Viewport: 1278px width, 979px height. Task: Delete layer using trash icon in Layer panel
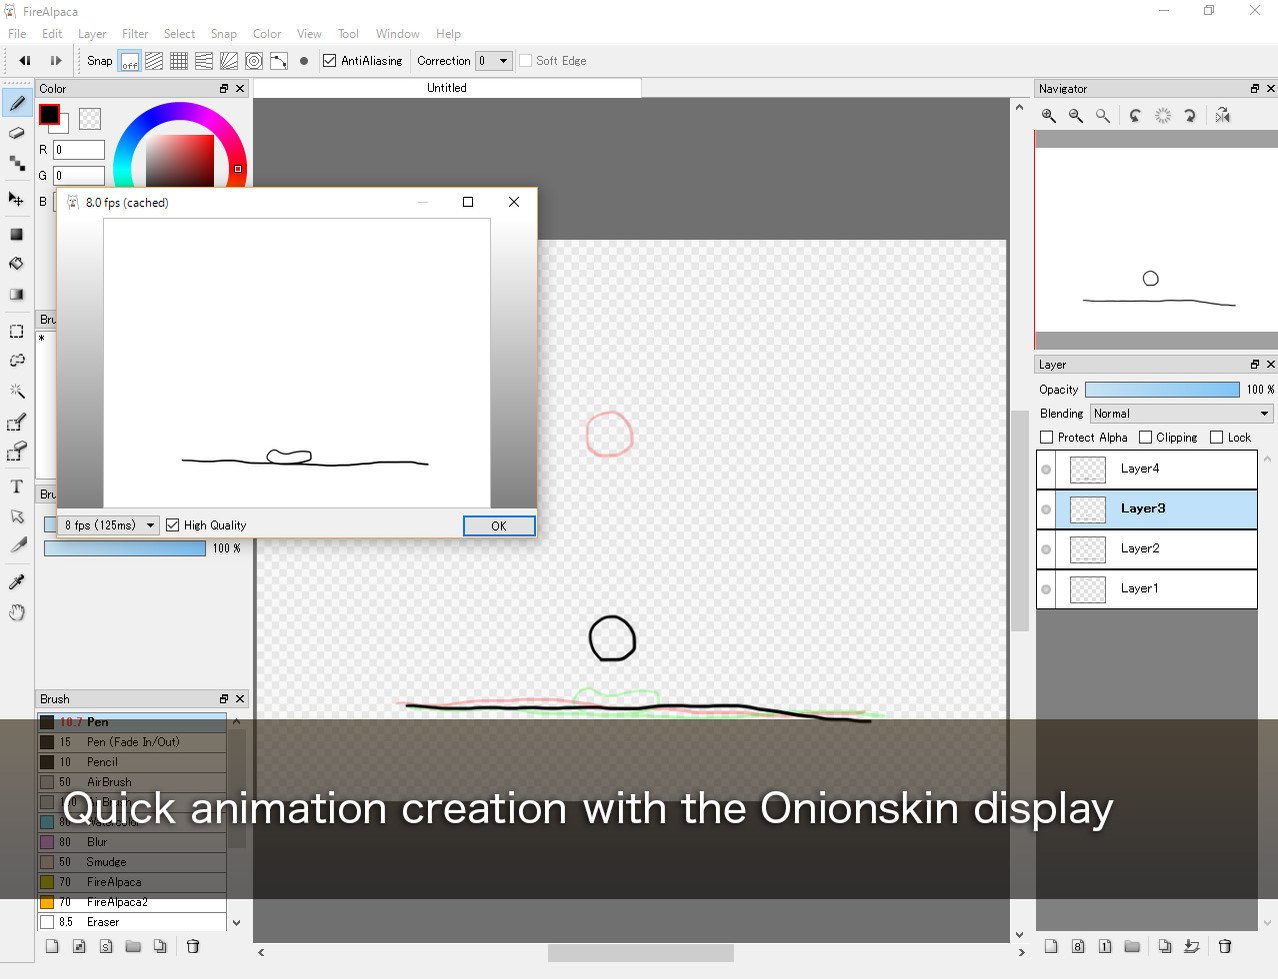pyautogui.click(x=1225, y=946)
